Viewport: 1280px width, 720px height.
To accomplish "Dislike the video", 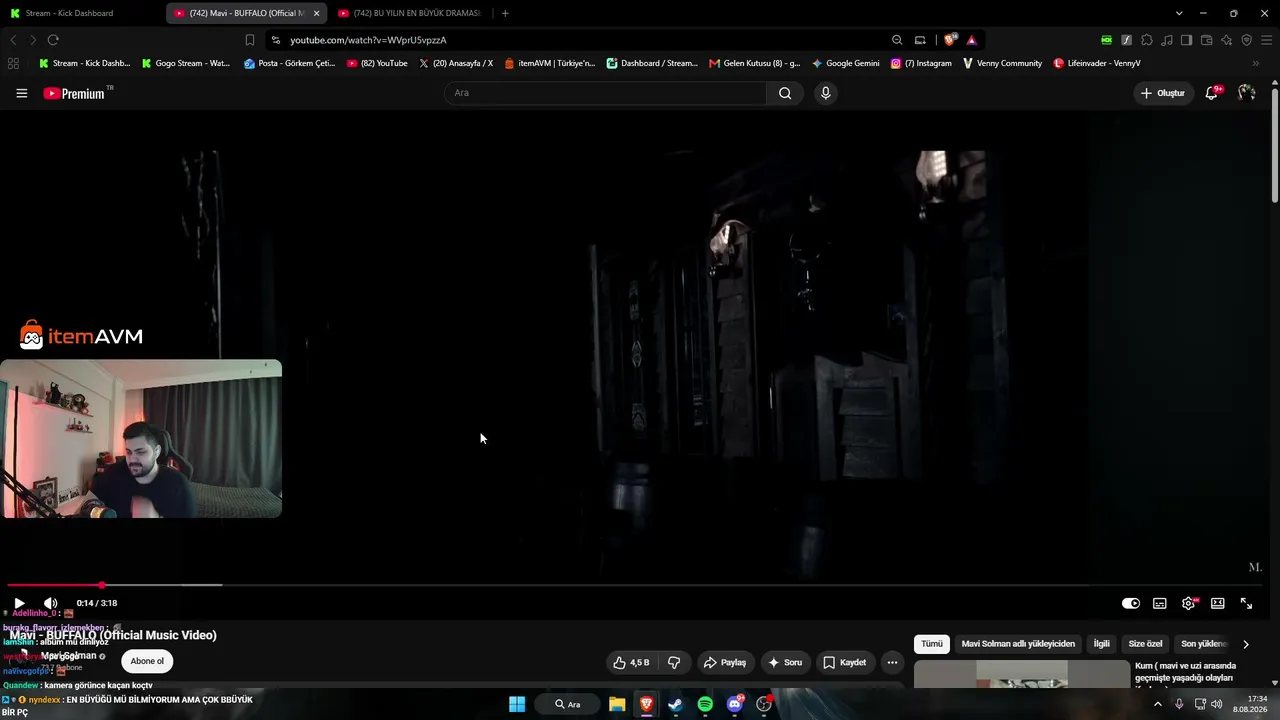I will point(674,662).
